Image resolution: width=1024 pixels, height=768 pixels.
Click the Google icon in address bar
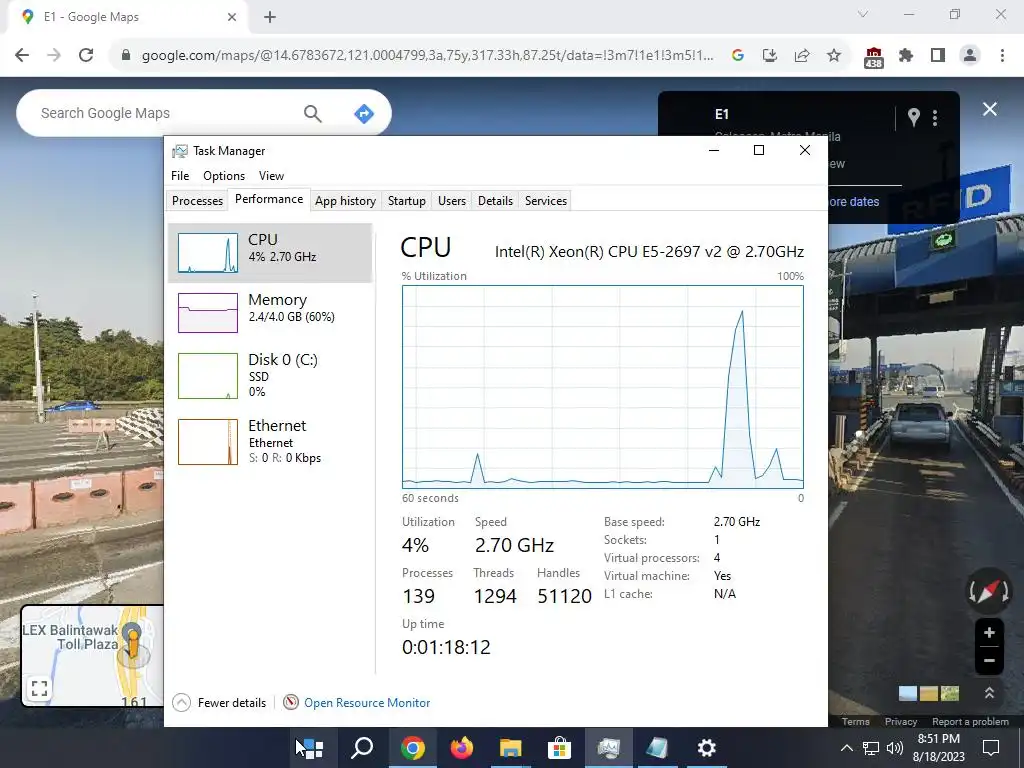738,56
